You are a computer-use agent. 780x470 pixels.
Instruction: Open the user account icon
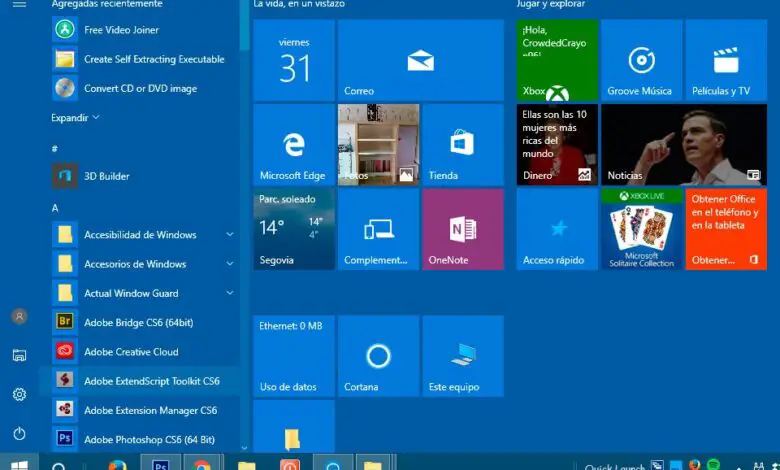click(19, 316)
